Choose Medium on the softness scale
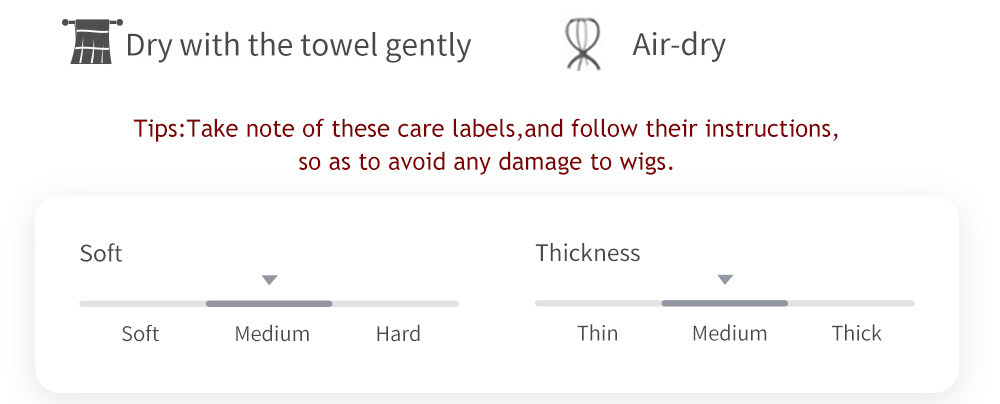This screenshot has height=404, width=1000. 272,334
